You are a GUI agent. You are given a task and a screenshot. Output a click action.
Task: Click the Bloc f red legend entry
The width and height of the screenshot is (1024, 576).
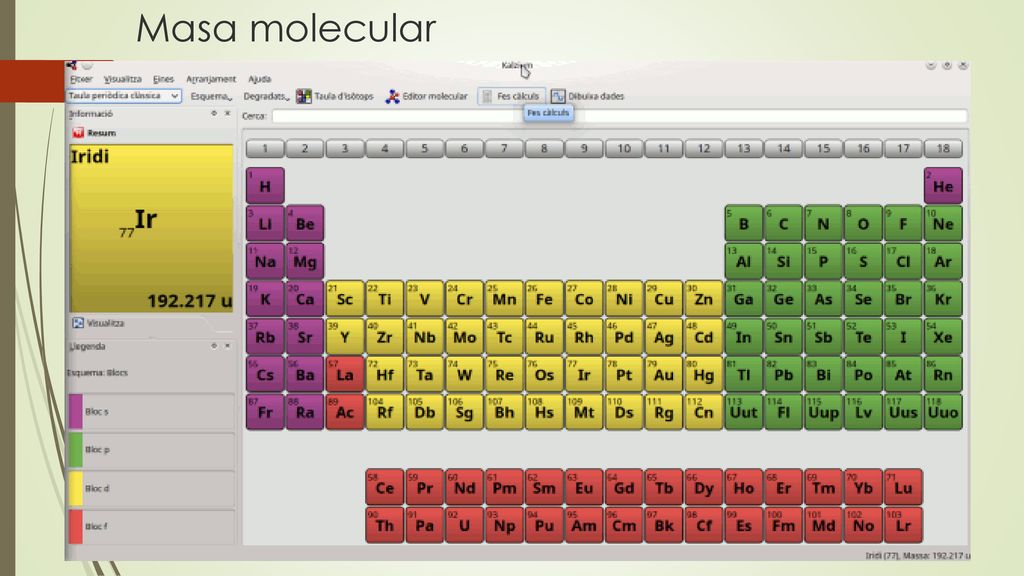[x=152, y=526]
